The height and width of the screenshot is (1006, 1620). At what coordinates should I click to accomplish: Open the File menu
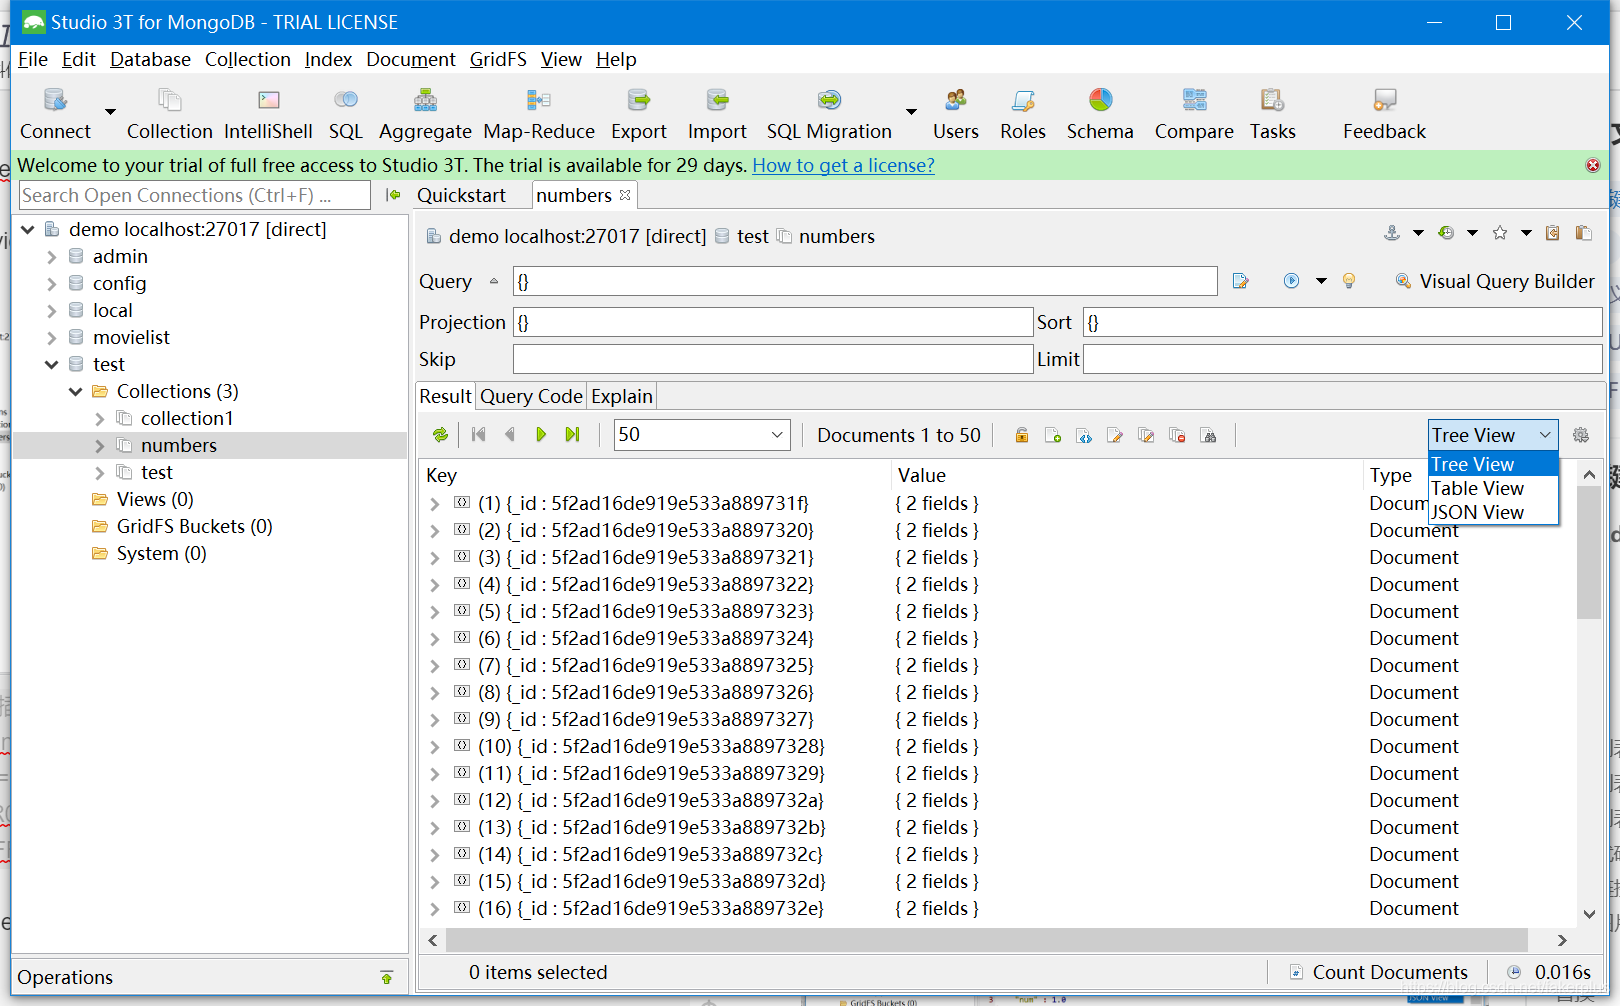[32, 59]
